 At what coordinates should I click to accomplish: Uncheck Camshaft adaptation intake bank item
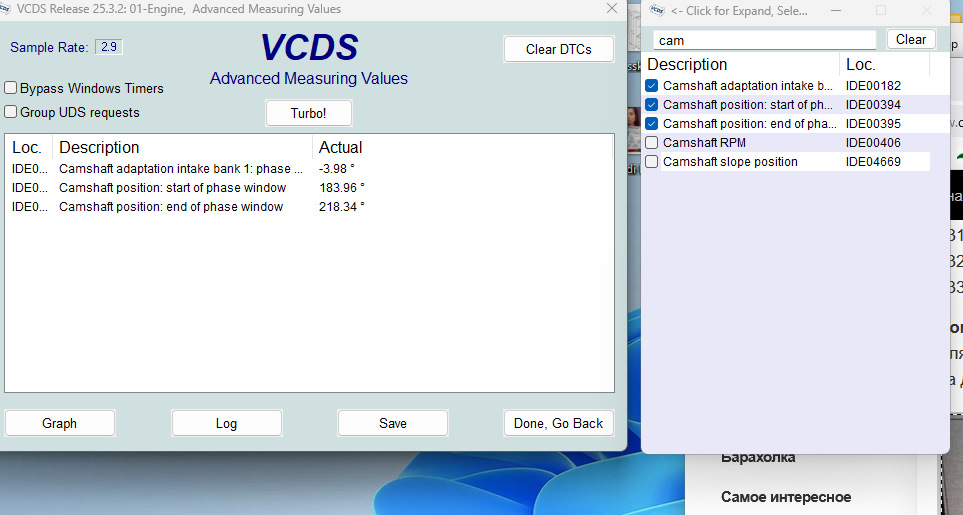click(652, 86)
